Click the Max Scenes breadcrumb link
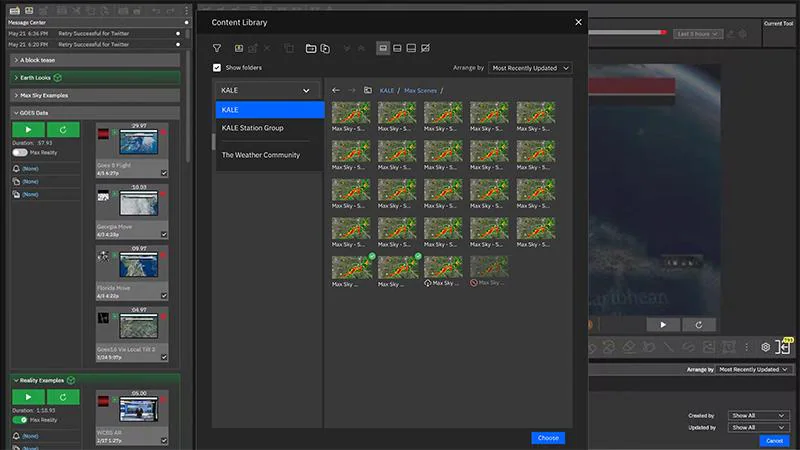 [422, 90]
